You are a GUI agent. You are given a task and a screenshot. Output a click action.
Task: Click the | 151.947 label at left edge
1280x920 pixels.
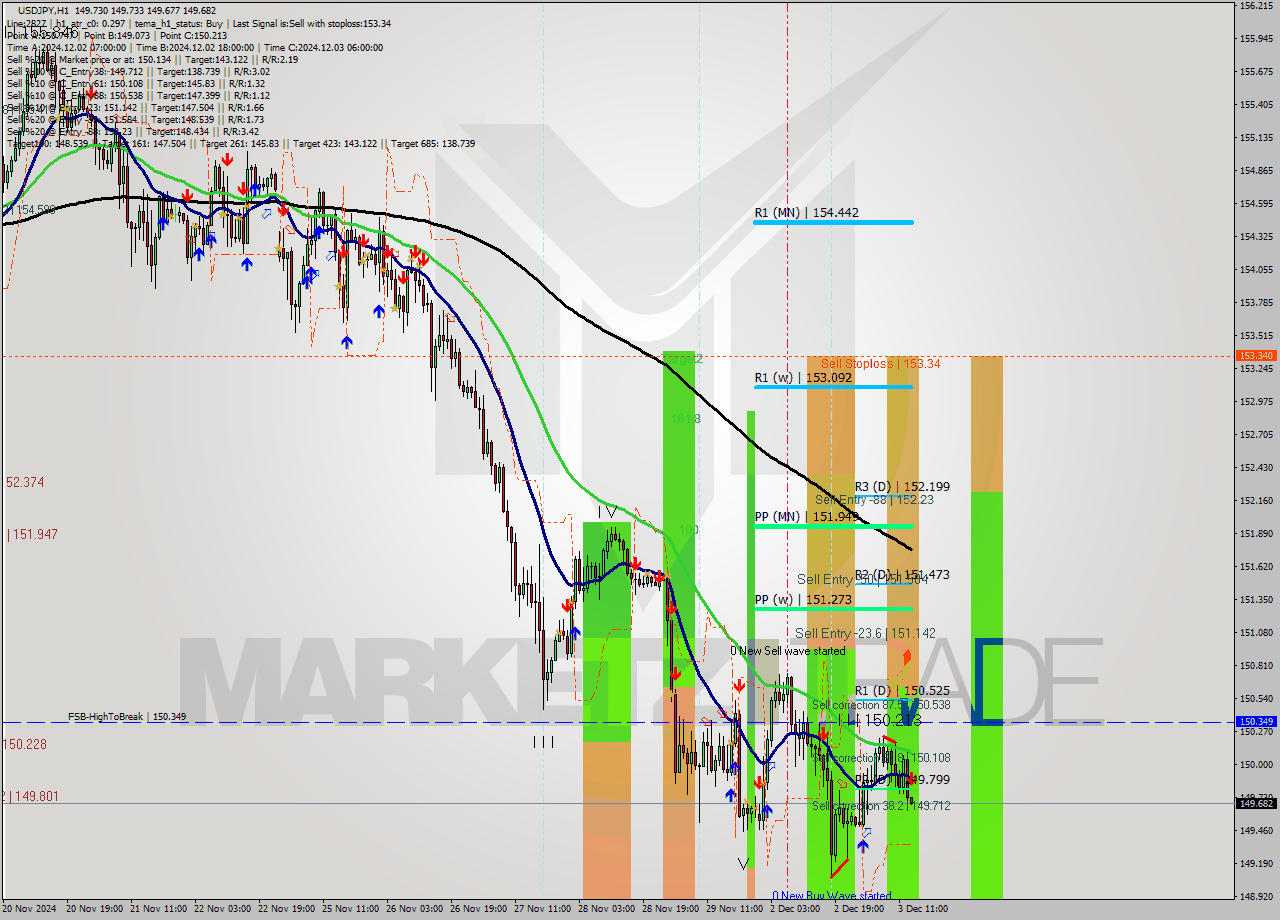coord(33,534)
